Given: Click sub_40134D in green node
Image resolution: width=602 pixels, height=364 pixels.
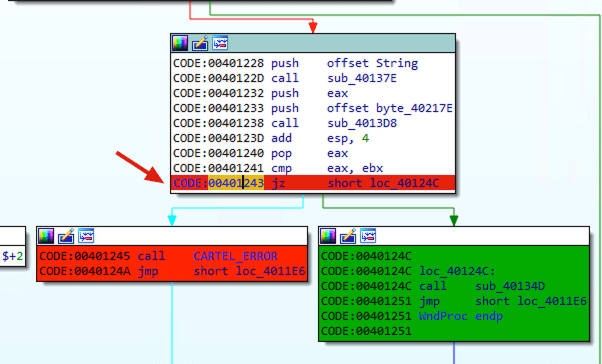Looking at the screenshot, I should 510,286.
